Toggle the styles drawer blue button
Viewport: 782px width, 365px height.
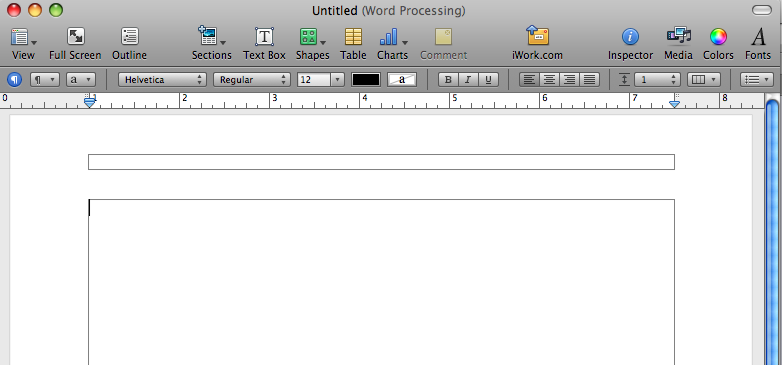click(14, 79)
